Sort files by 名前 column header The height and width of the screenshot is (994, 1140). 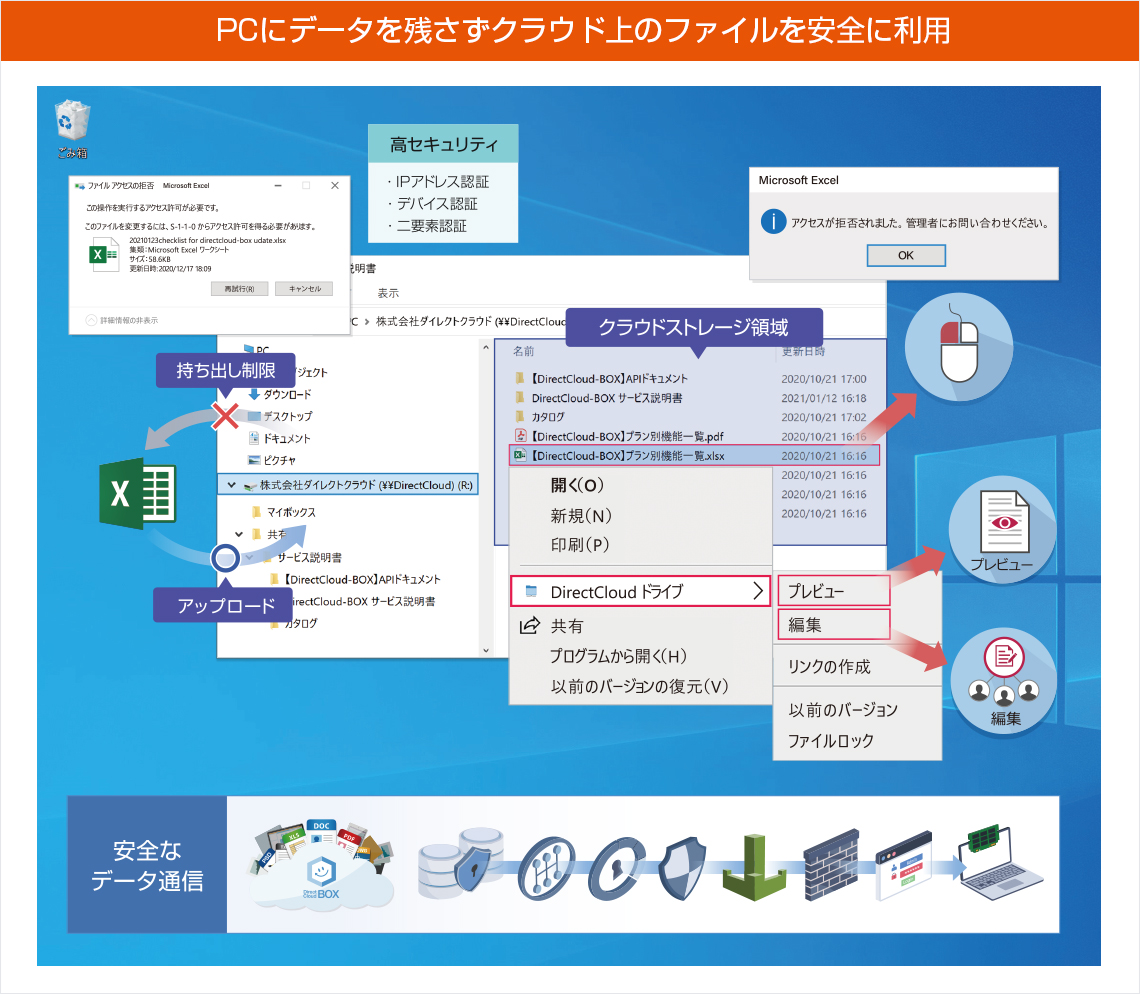click(x=523, y=351)
